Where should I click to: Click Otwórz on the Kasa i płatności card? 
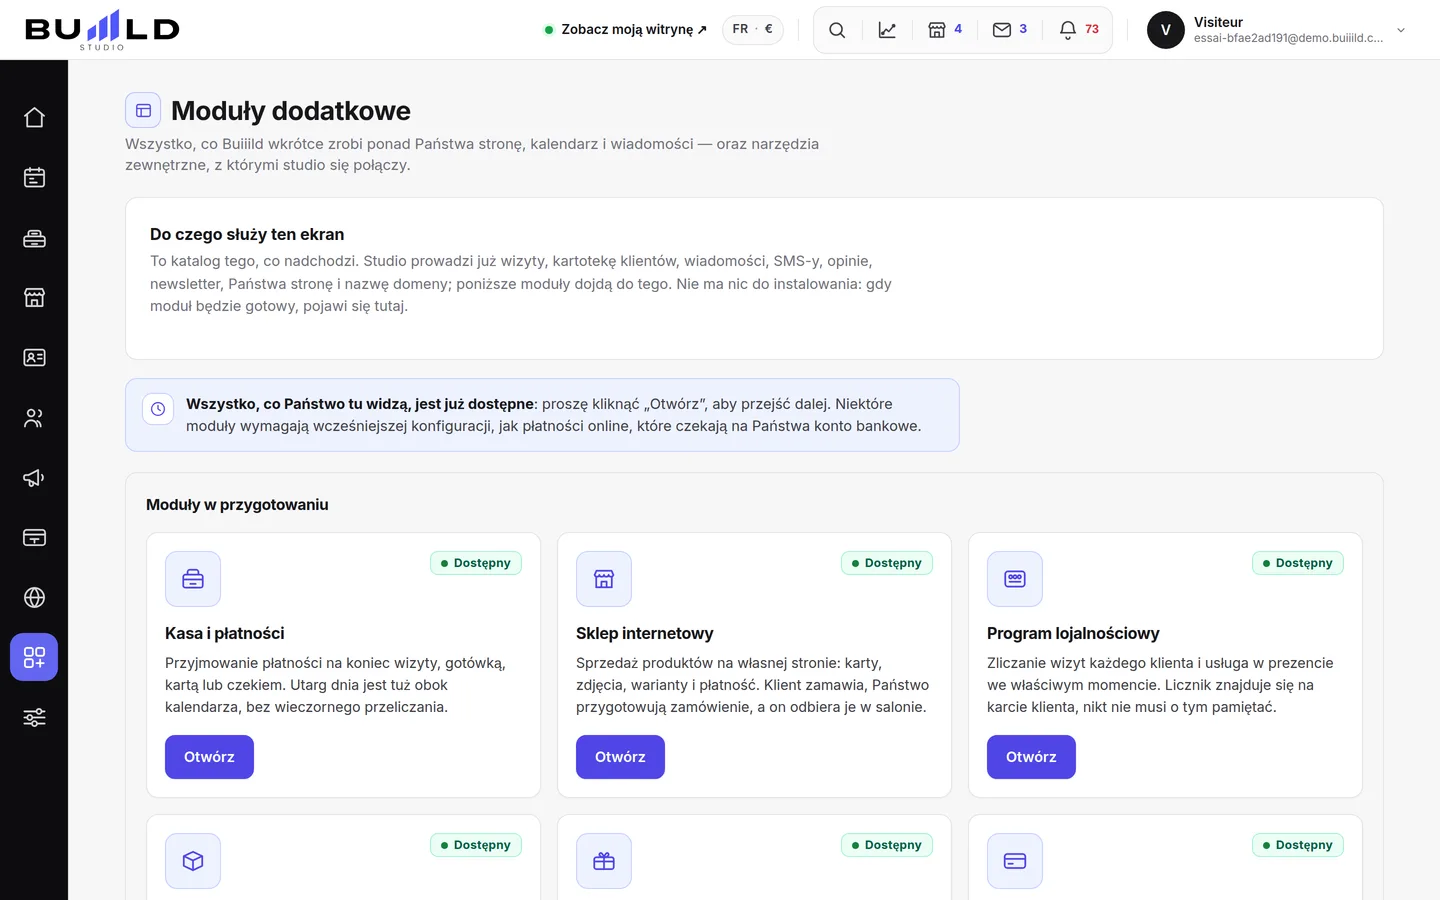[x=209, y=757]
